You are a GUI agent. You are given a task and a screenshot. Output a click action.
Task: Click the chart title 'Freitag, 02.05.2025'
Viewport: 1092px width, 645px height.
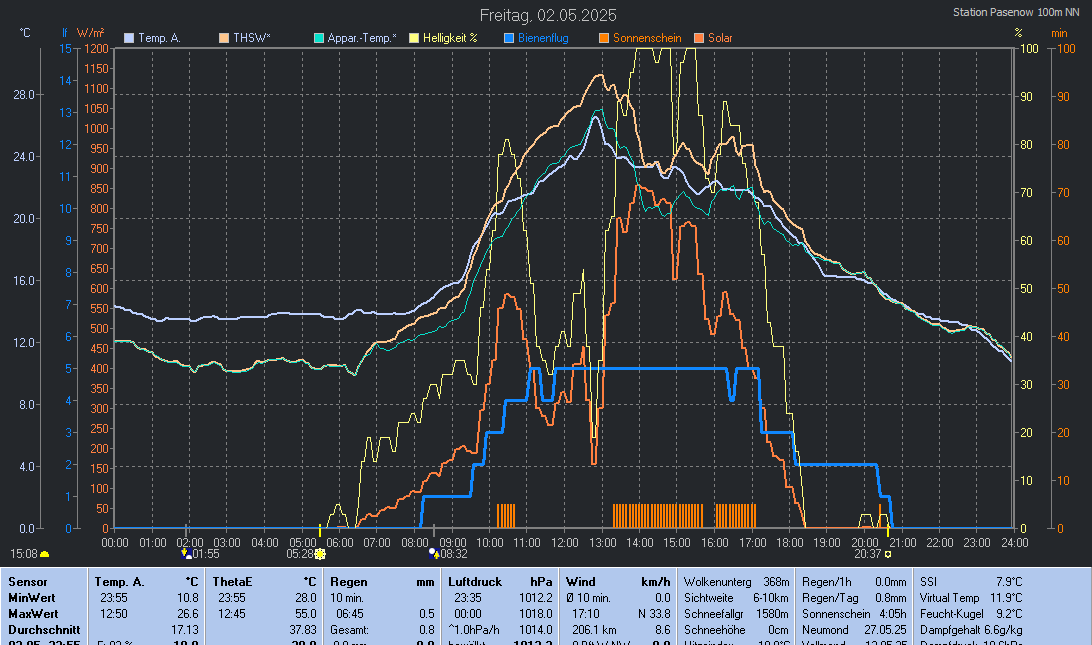(548, 15)
